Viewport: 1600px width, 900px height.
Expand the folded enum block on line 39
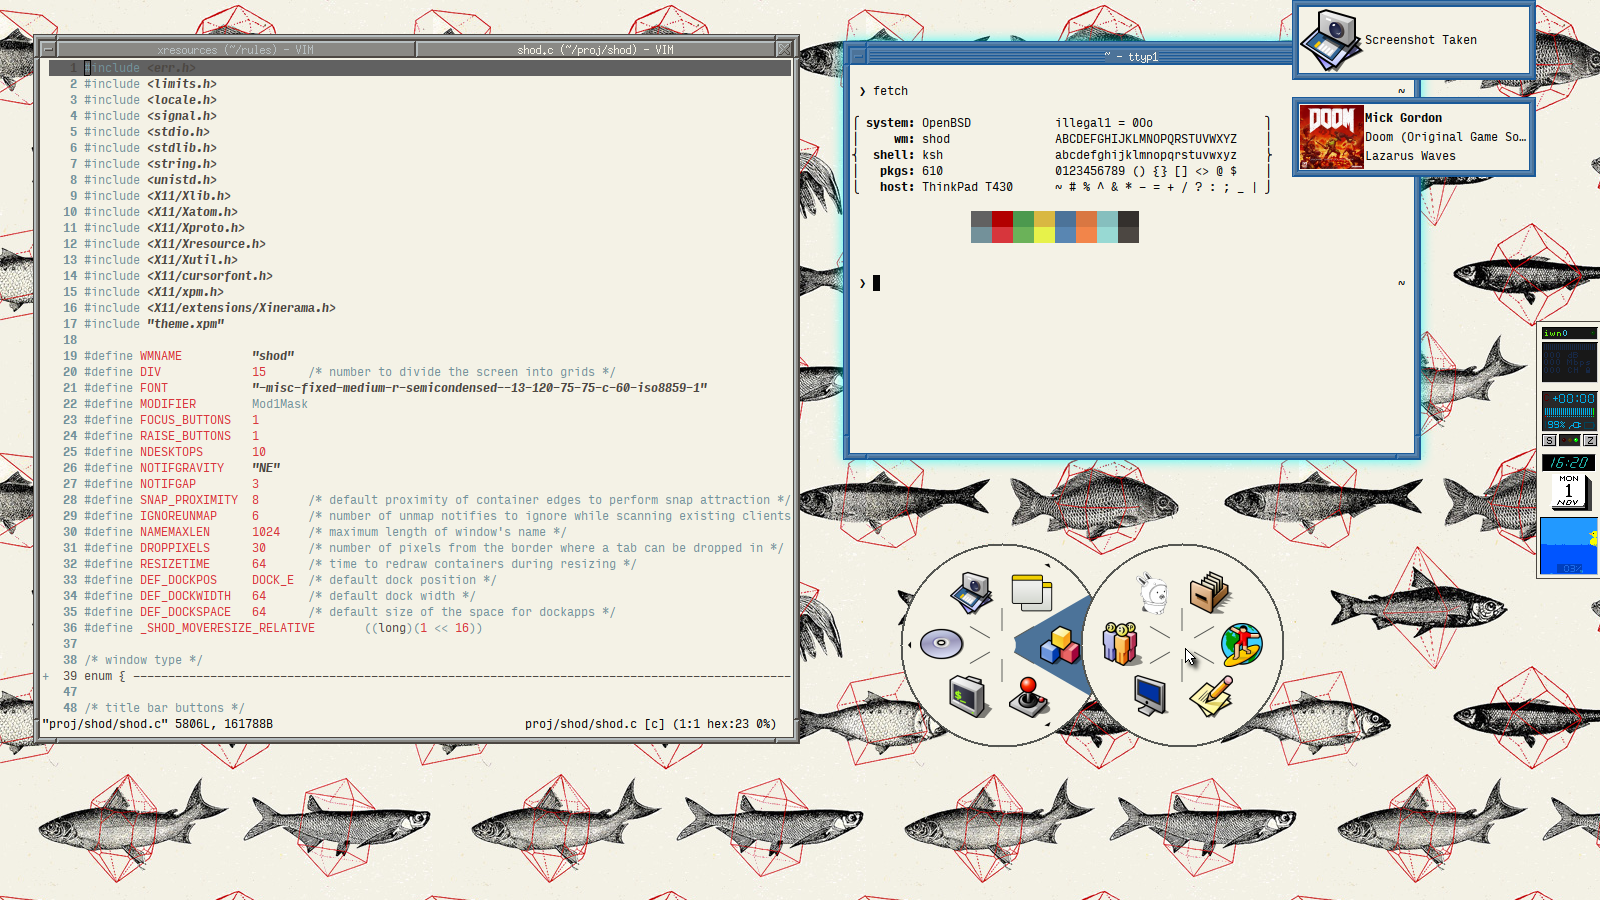click(46, 676)
